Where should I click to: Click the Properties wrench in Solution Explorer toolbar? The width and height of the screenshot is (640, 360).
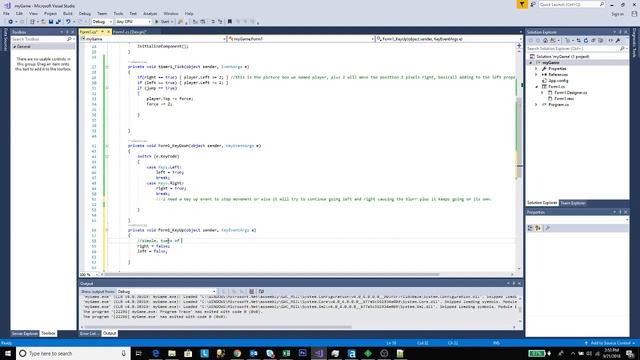618,40
